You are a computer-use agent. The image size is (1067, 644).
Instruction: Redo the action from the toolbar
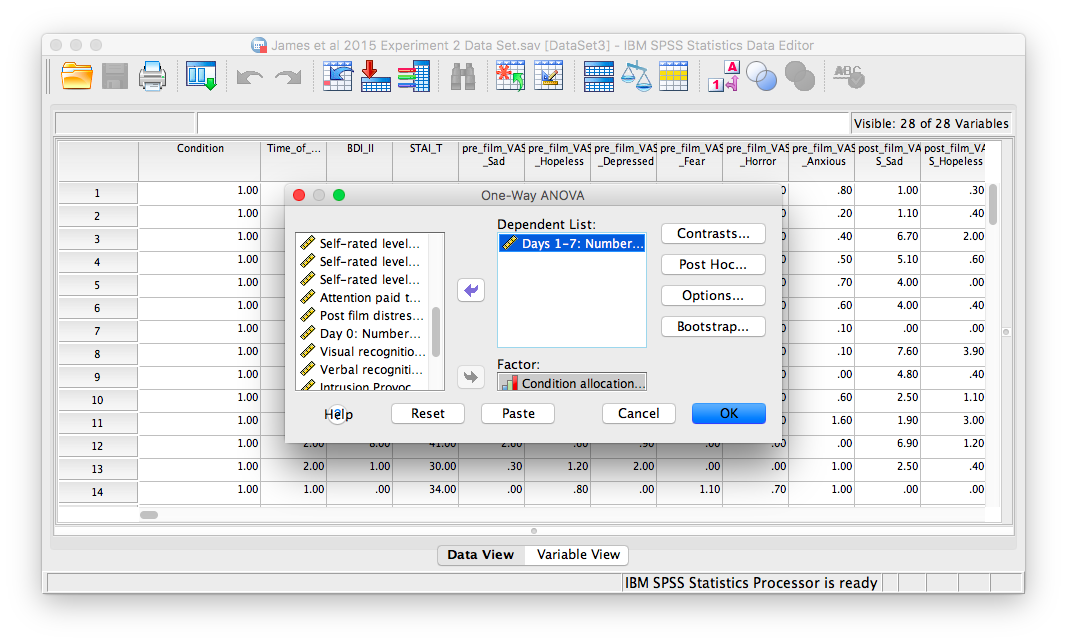pos(288,77)
